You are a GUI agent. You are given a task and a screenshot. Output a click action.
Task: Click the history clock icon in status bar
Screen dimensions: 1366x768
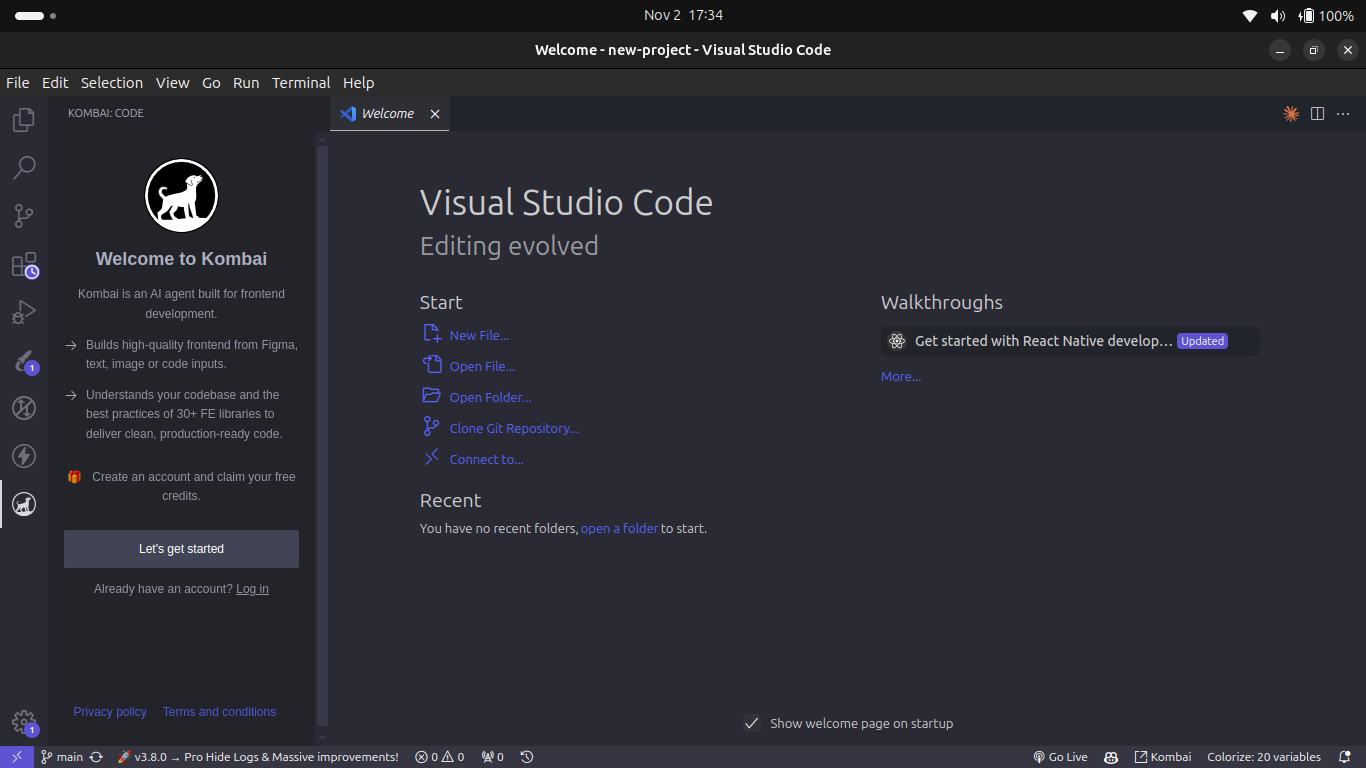pos(527,757)
